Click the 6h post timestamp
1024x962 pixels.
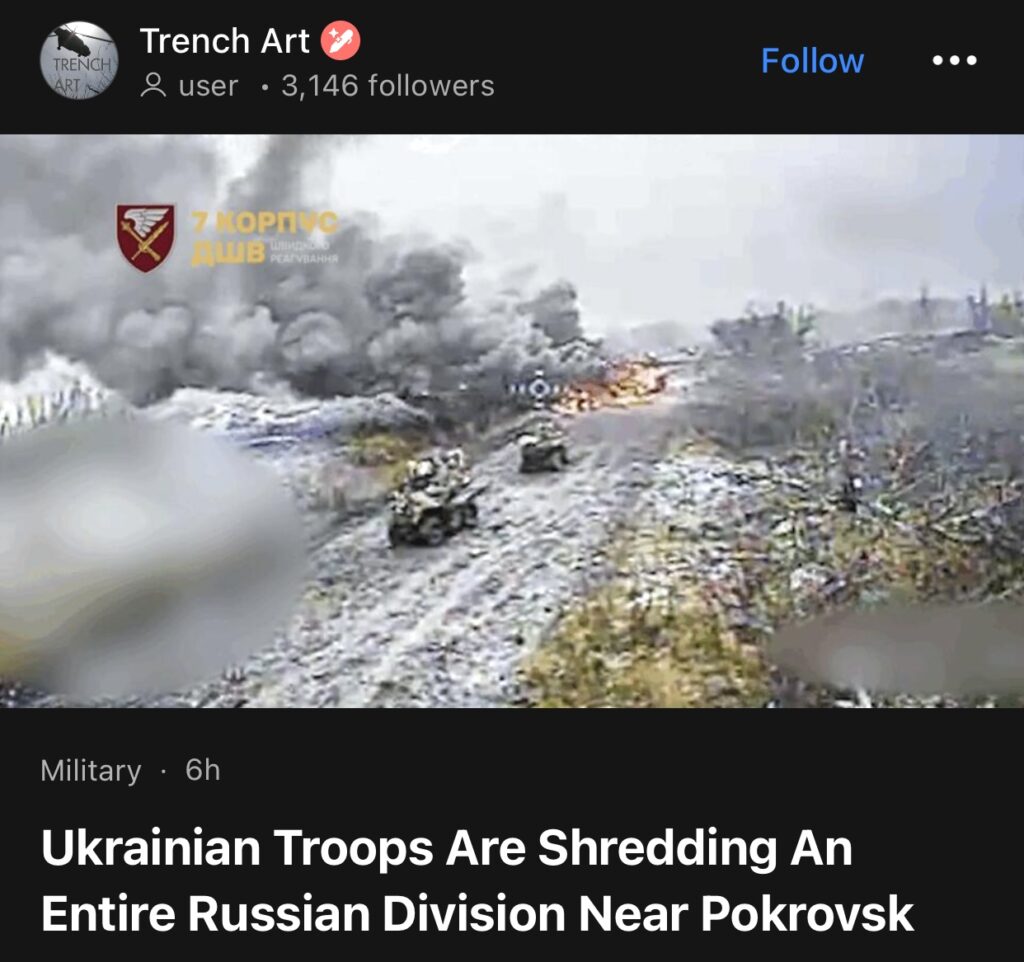coord(202,771)
